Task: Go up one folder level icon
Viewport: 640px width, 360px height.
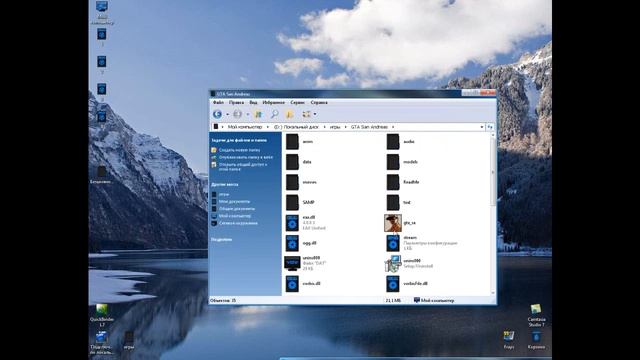Action: click(x=258, y=114)
